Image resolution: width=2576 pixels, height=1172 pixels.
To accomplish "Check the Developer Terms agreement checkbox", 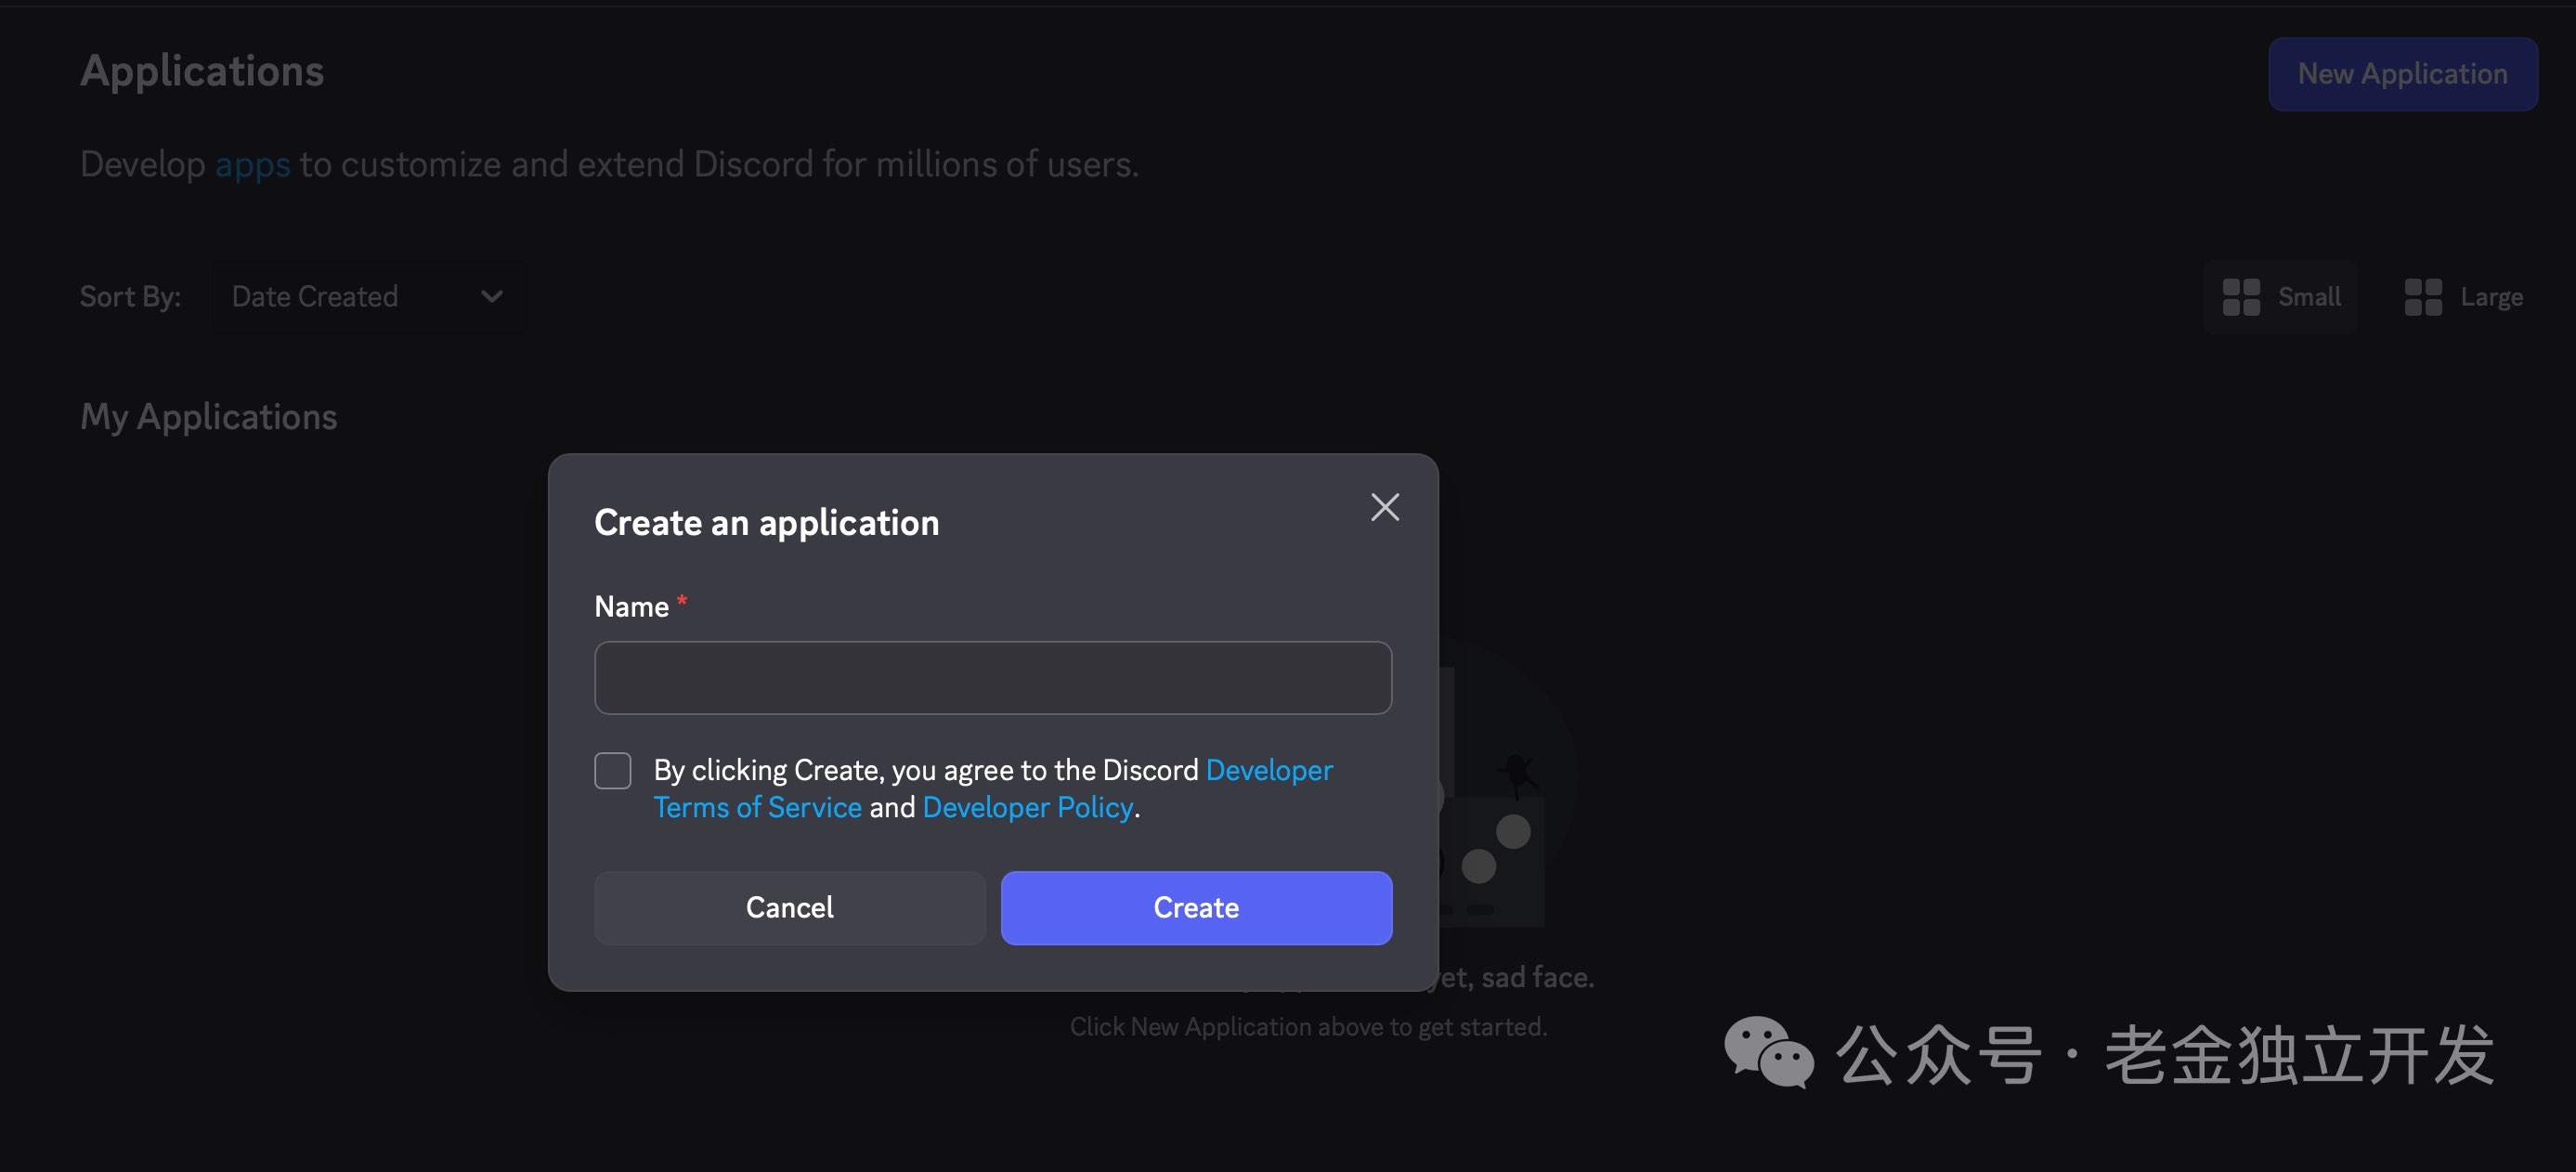I will pos(612,770).
